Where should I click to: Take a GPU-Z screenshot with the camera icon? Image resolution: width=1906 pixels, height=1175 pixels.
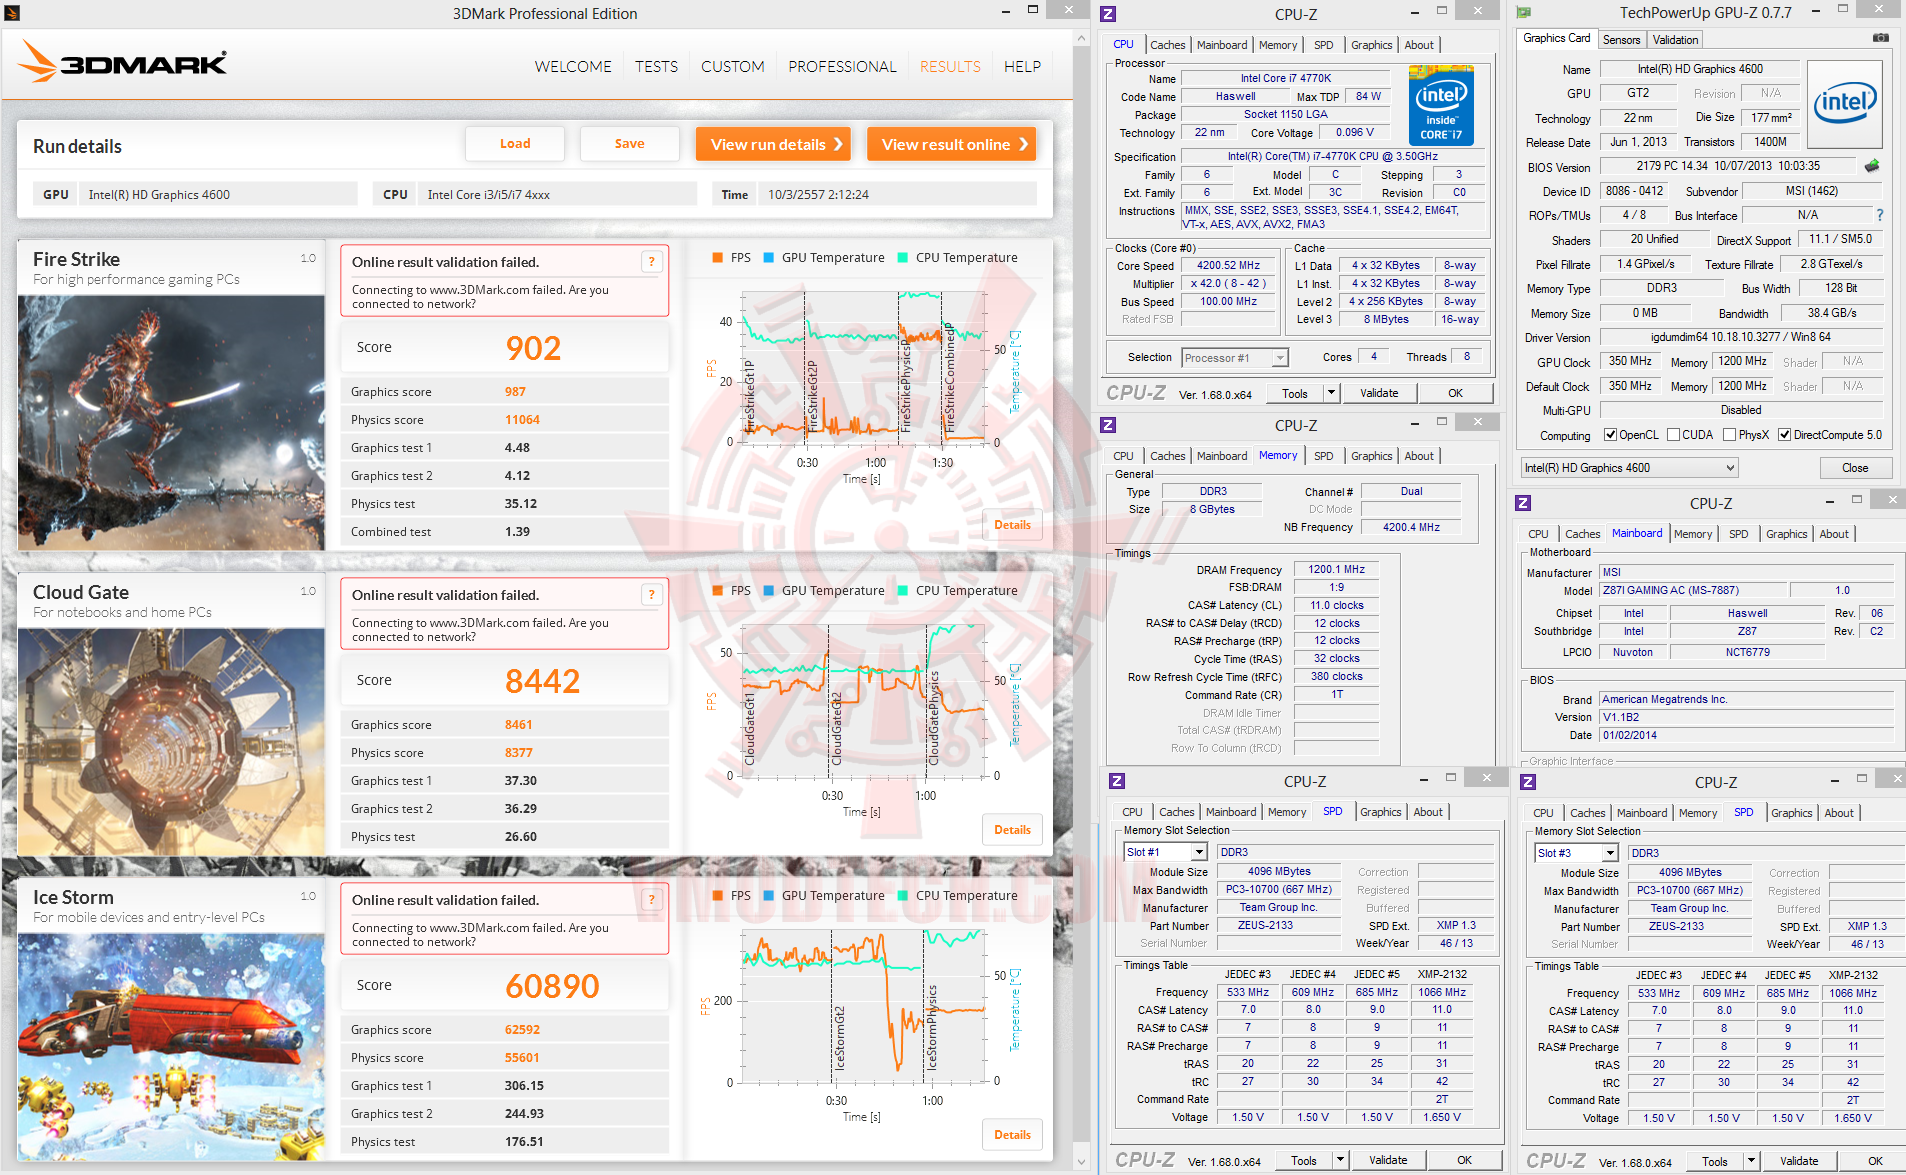tap(1881, 38)
